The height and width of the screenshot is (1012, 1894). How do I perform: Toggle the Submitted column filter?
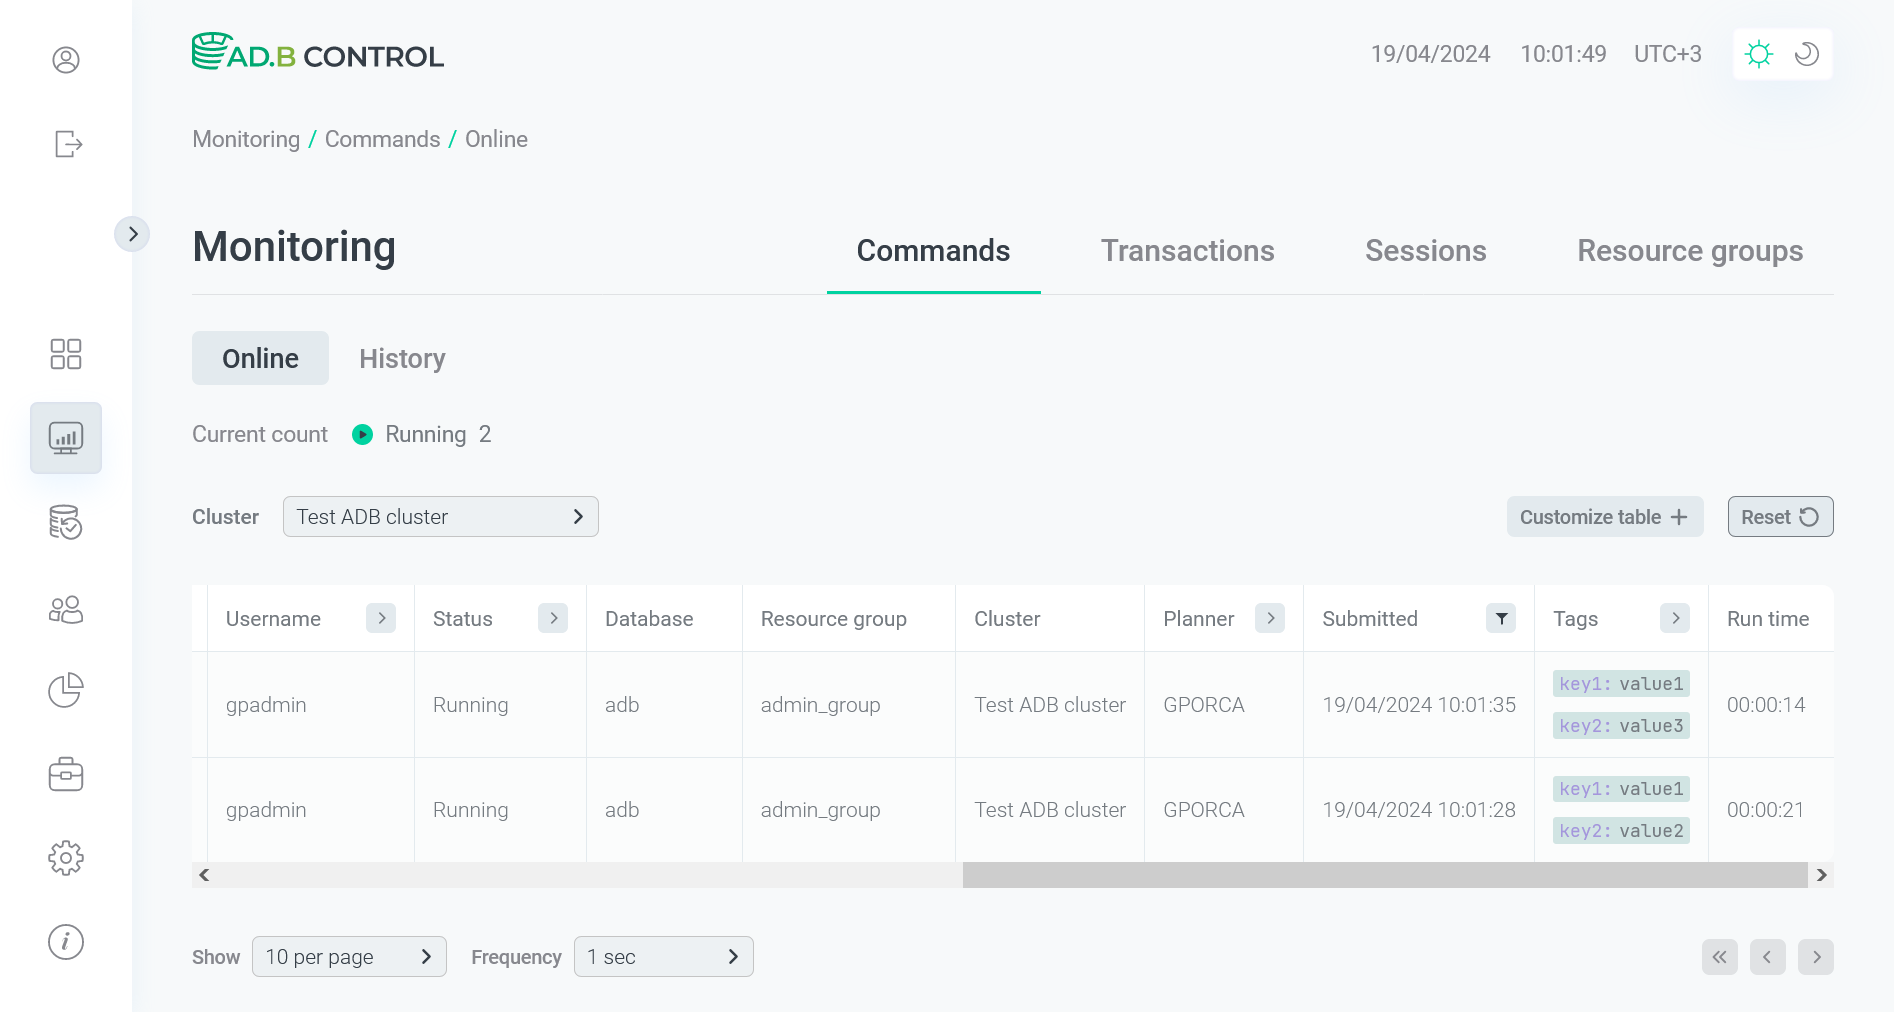(1501, 618)
